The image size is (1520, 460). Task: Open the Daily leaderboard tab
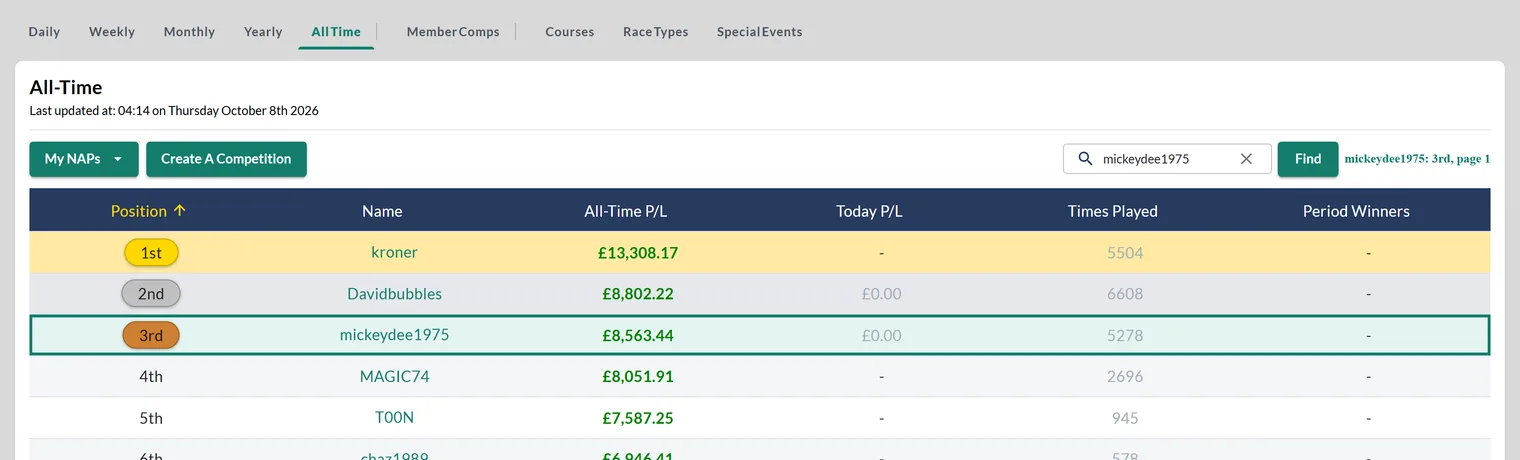tap(44, 32)
